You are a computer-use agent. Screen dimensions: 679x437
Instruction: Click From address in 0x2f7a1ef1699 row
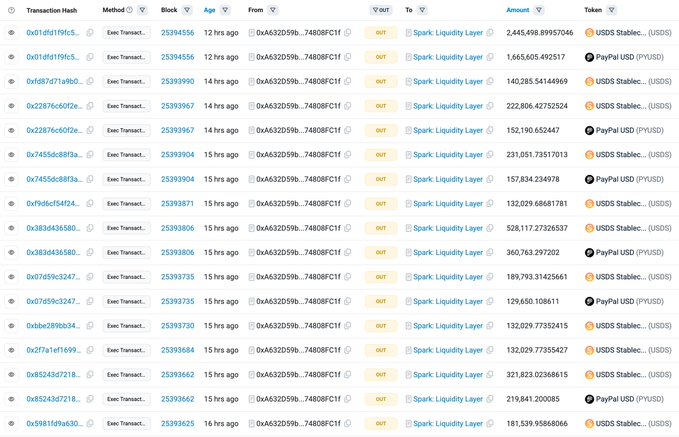(x=298, y=350)
